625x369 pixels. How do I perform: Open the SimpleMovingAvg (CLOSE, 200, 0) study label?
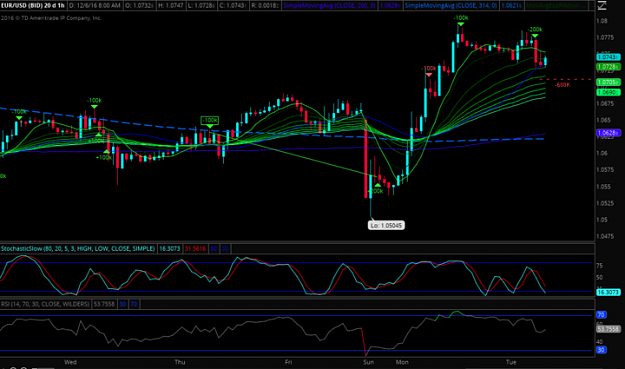click(329, 6)
